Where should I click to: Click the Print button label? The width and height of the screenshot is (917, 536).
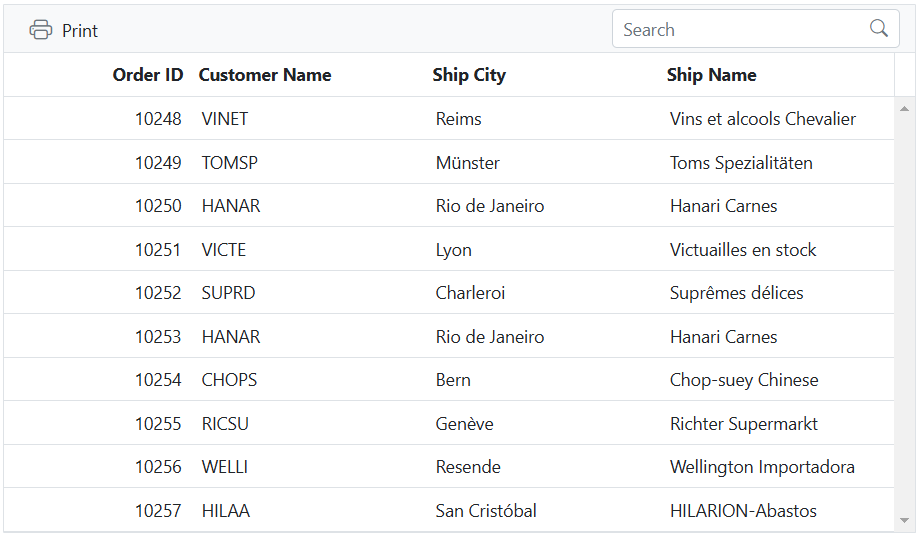pyautogui.click(x=80, y=31)
